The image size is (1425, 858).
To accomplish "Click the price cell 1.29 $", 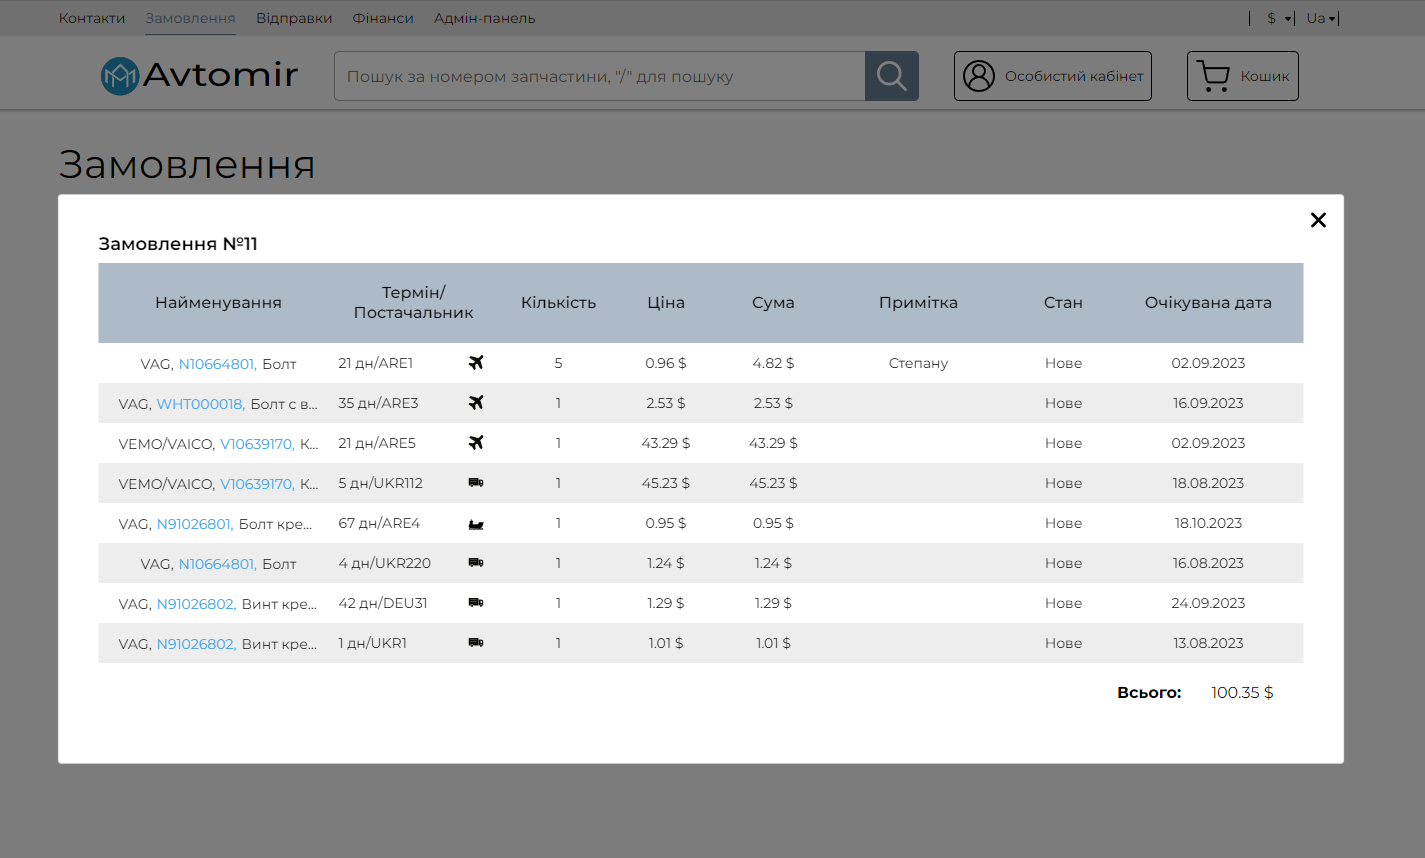I will [666, 603].
